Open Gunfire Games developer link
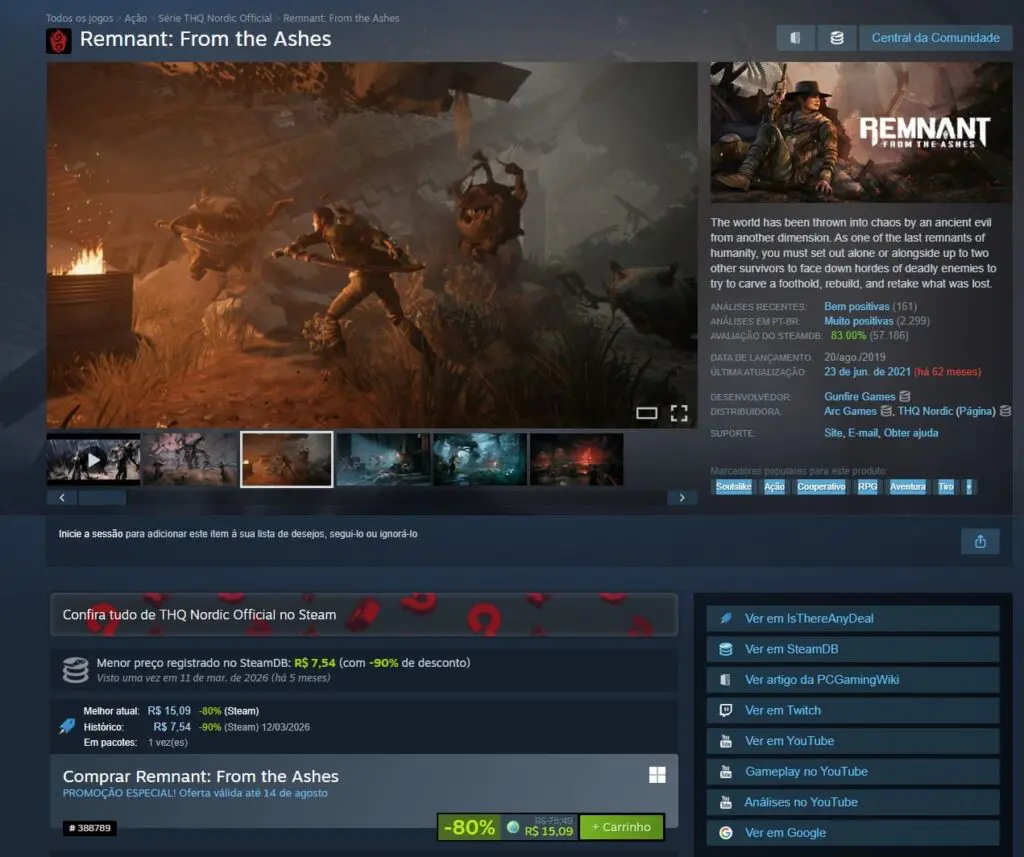The image size is (1024, 857). 859,396
